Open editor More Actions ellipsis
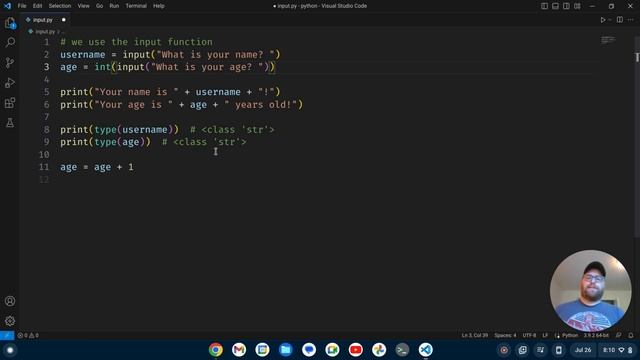This screenshot has height=360, width=640. point(631,20)
